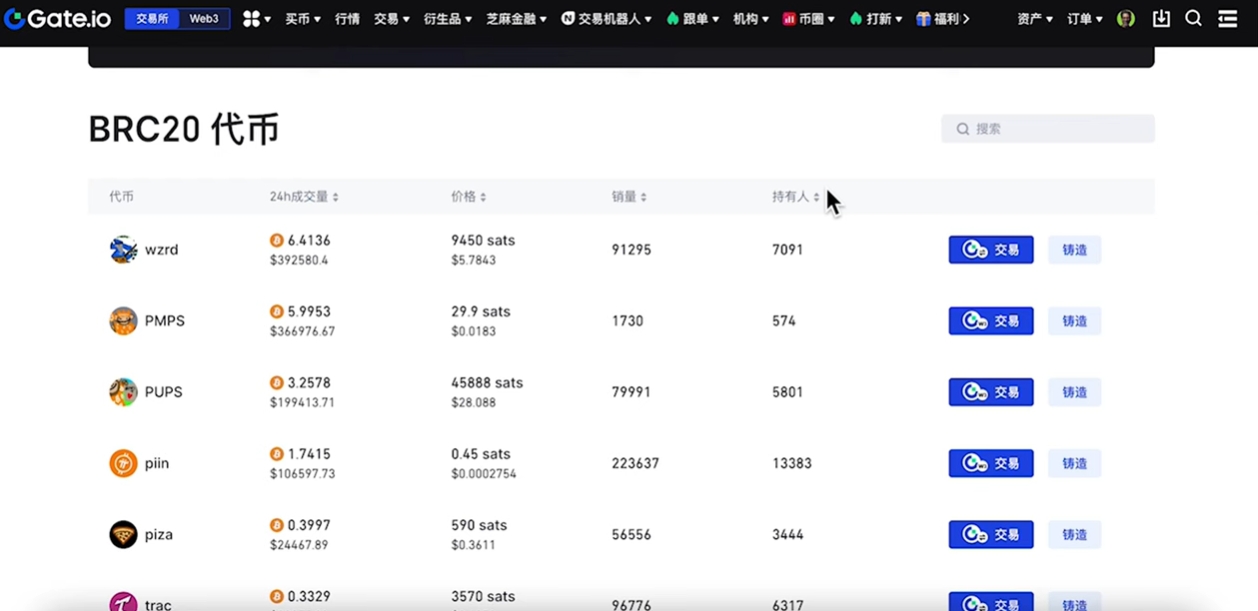Expand the 衍生品 dropdown menu
Screen dimensions: 1258x611
pyautogui.click(x=447, y=19)
